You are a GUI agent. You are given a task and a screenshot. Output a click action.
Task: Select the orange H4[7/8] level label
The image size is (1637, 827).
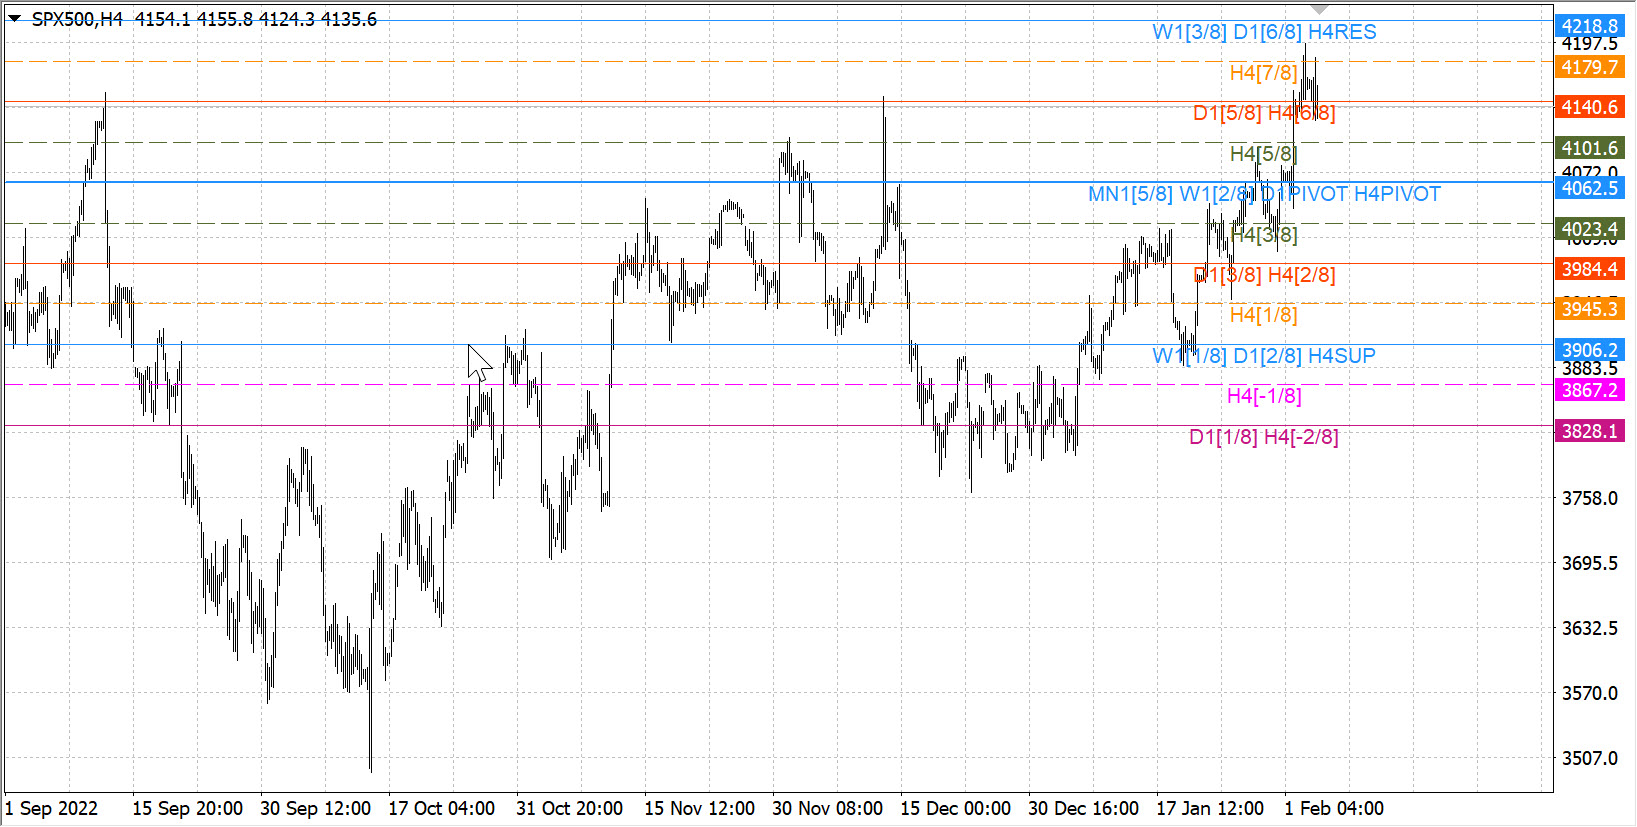pyautogui.click(x=1263, y=73)
